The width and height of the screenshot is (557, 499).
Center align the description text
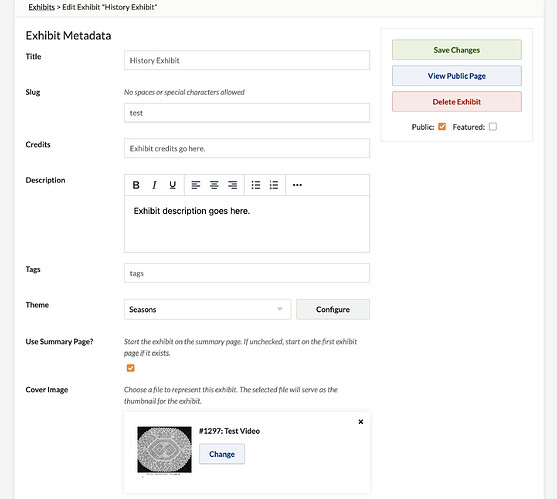214,185
